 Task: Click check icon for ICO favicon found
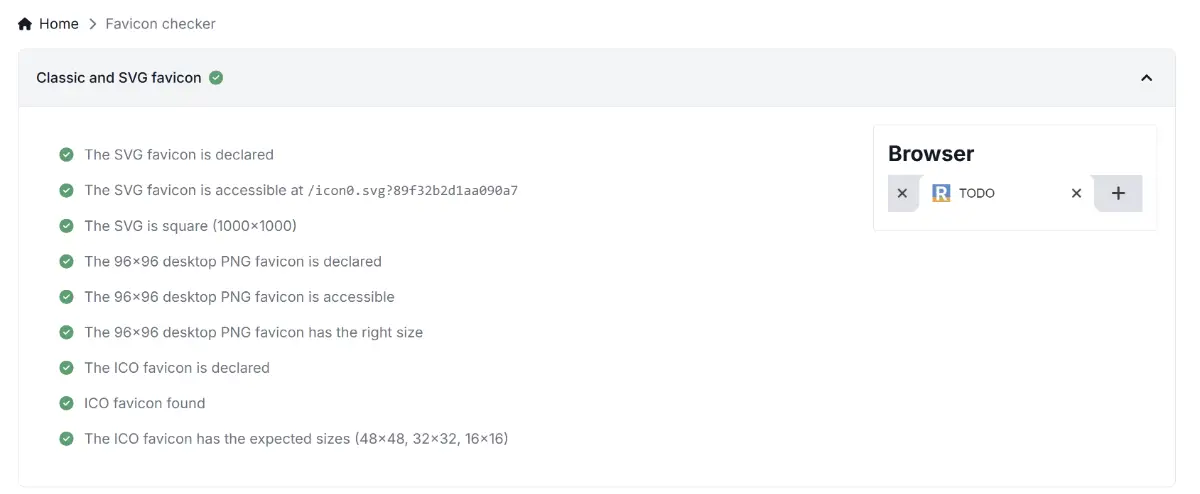pyautogui.click(x=66, y=403)
